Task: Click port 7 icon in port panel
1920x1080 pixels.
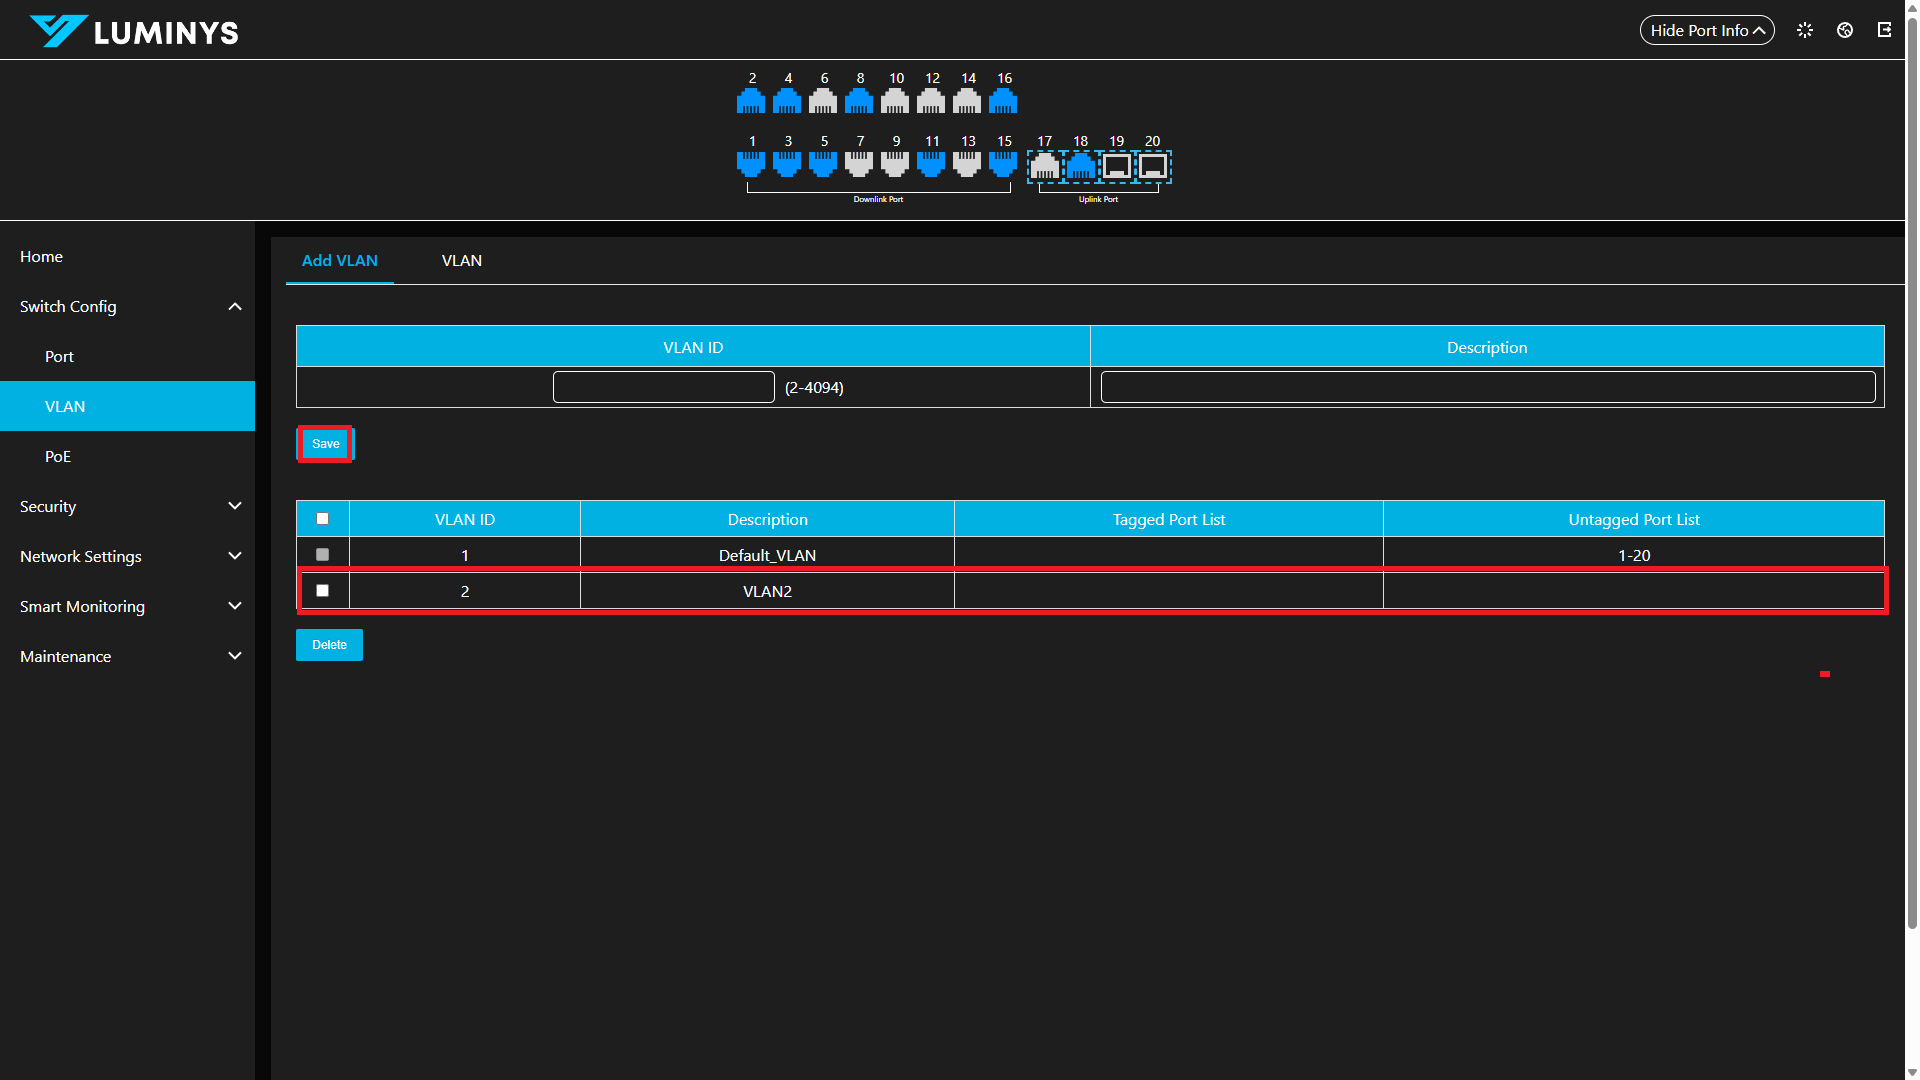Action: coord(859,164)
